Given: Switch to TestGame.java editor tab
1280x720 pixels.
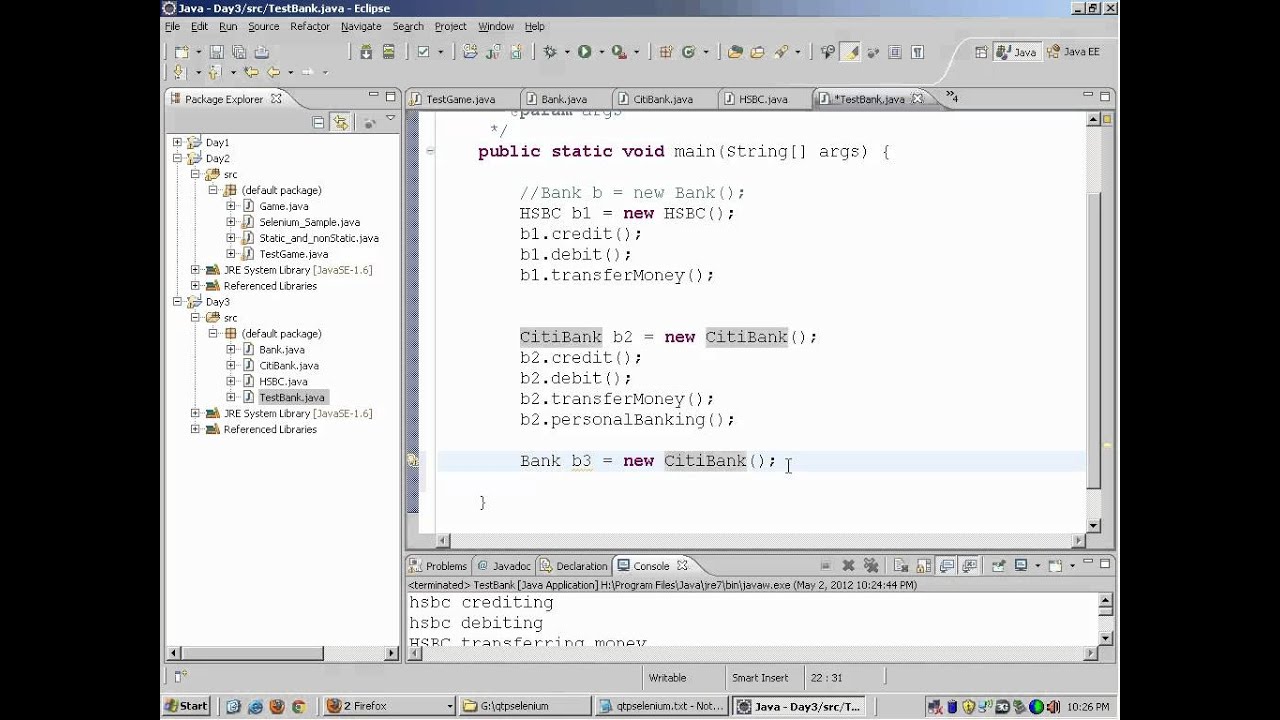Looking at the screenshot, I should pos(460,99).
